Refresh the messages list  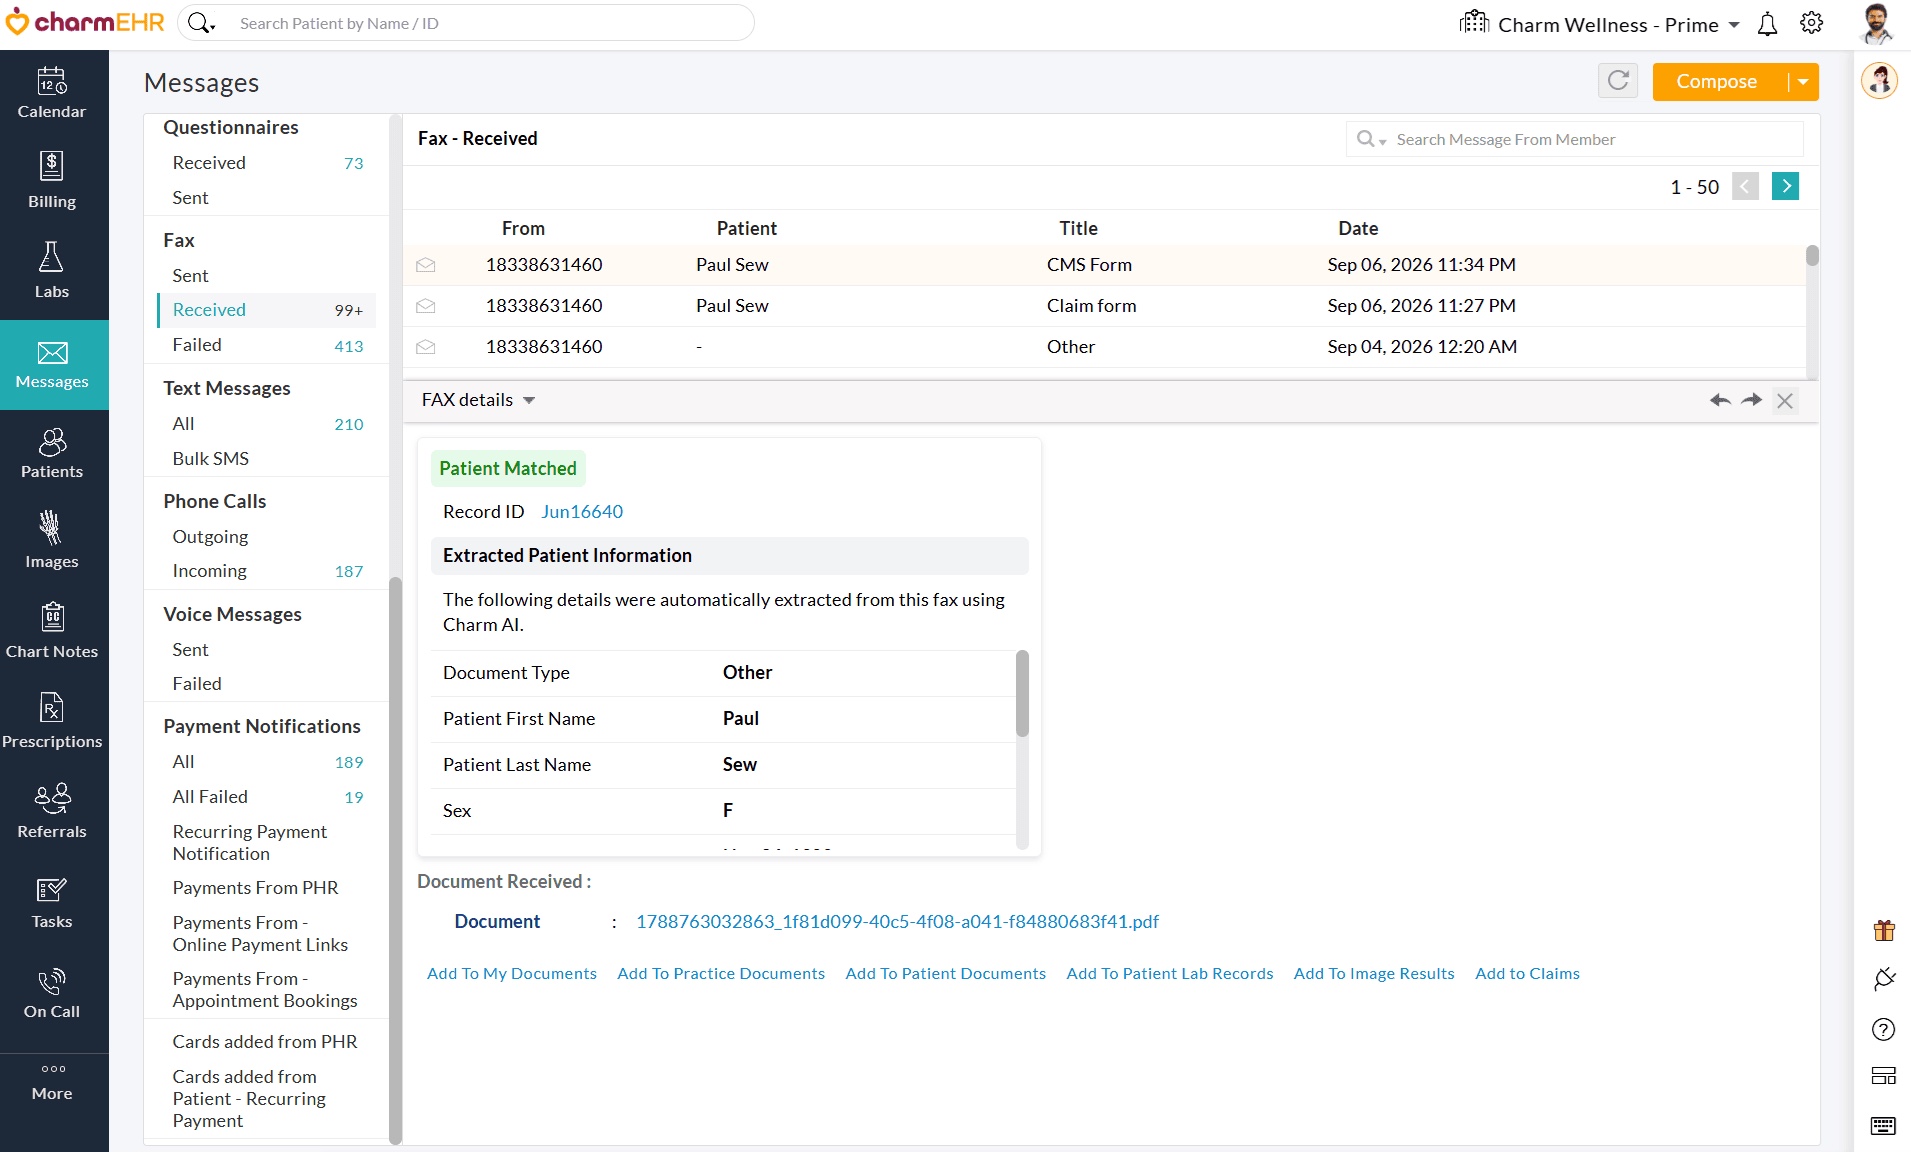coord(1618,81)
